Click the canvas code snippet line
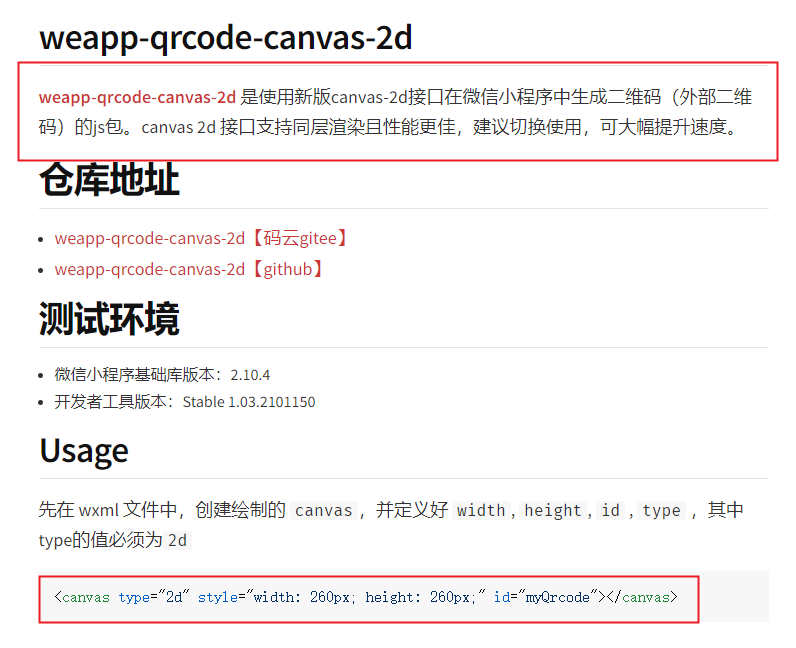Viewport: 796px width, 648px height. point(366,597)
